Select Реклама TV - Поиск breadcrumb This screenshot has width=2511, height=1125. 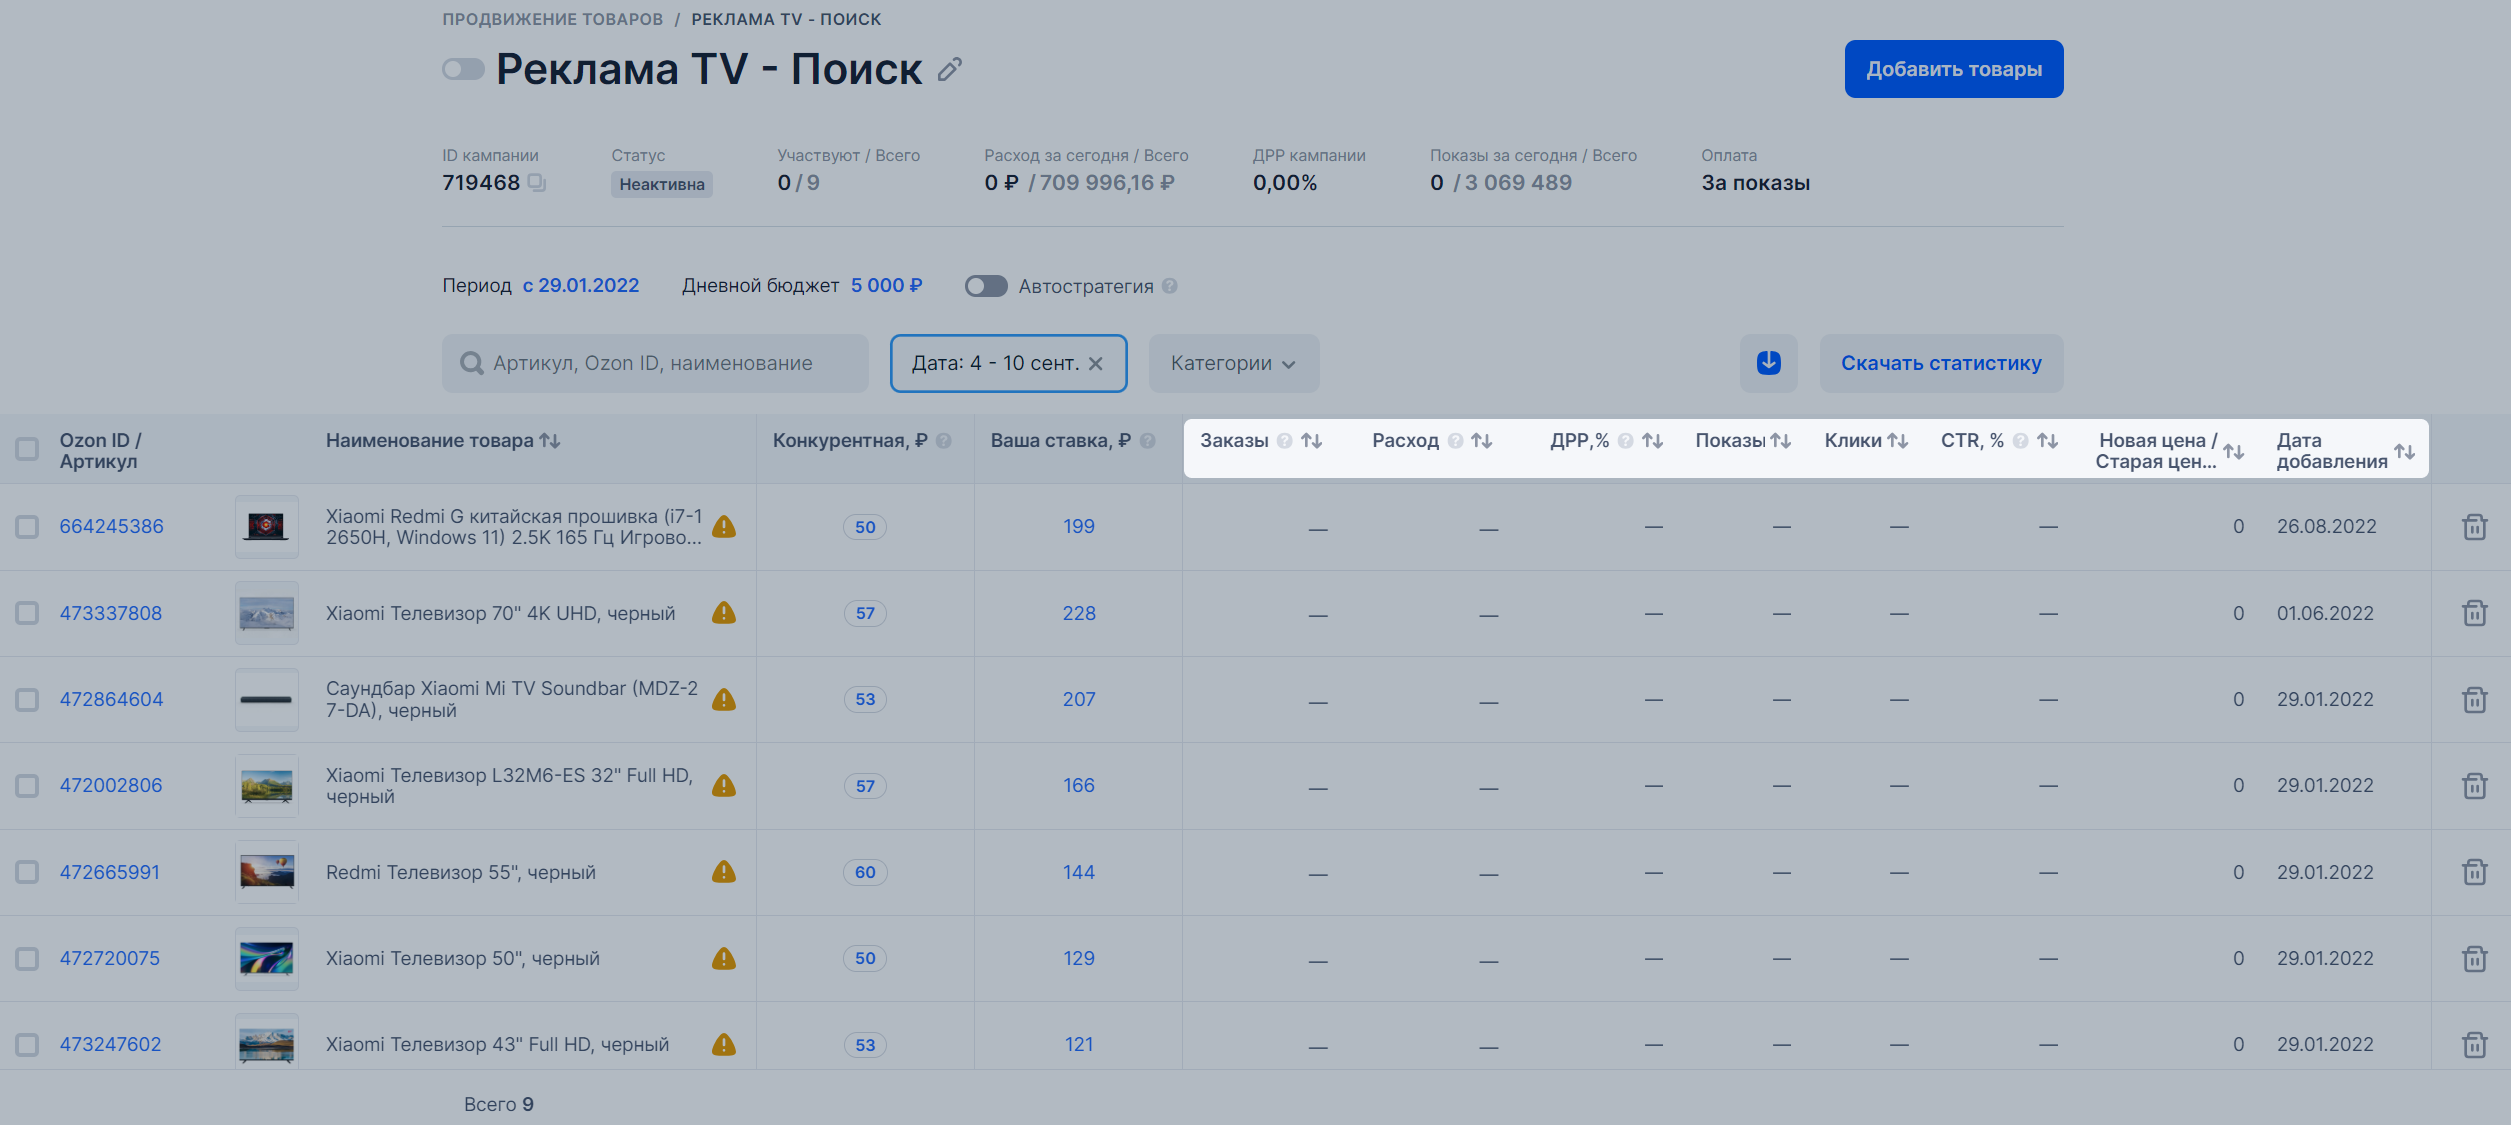(786, 19)
